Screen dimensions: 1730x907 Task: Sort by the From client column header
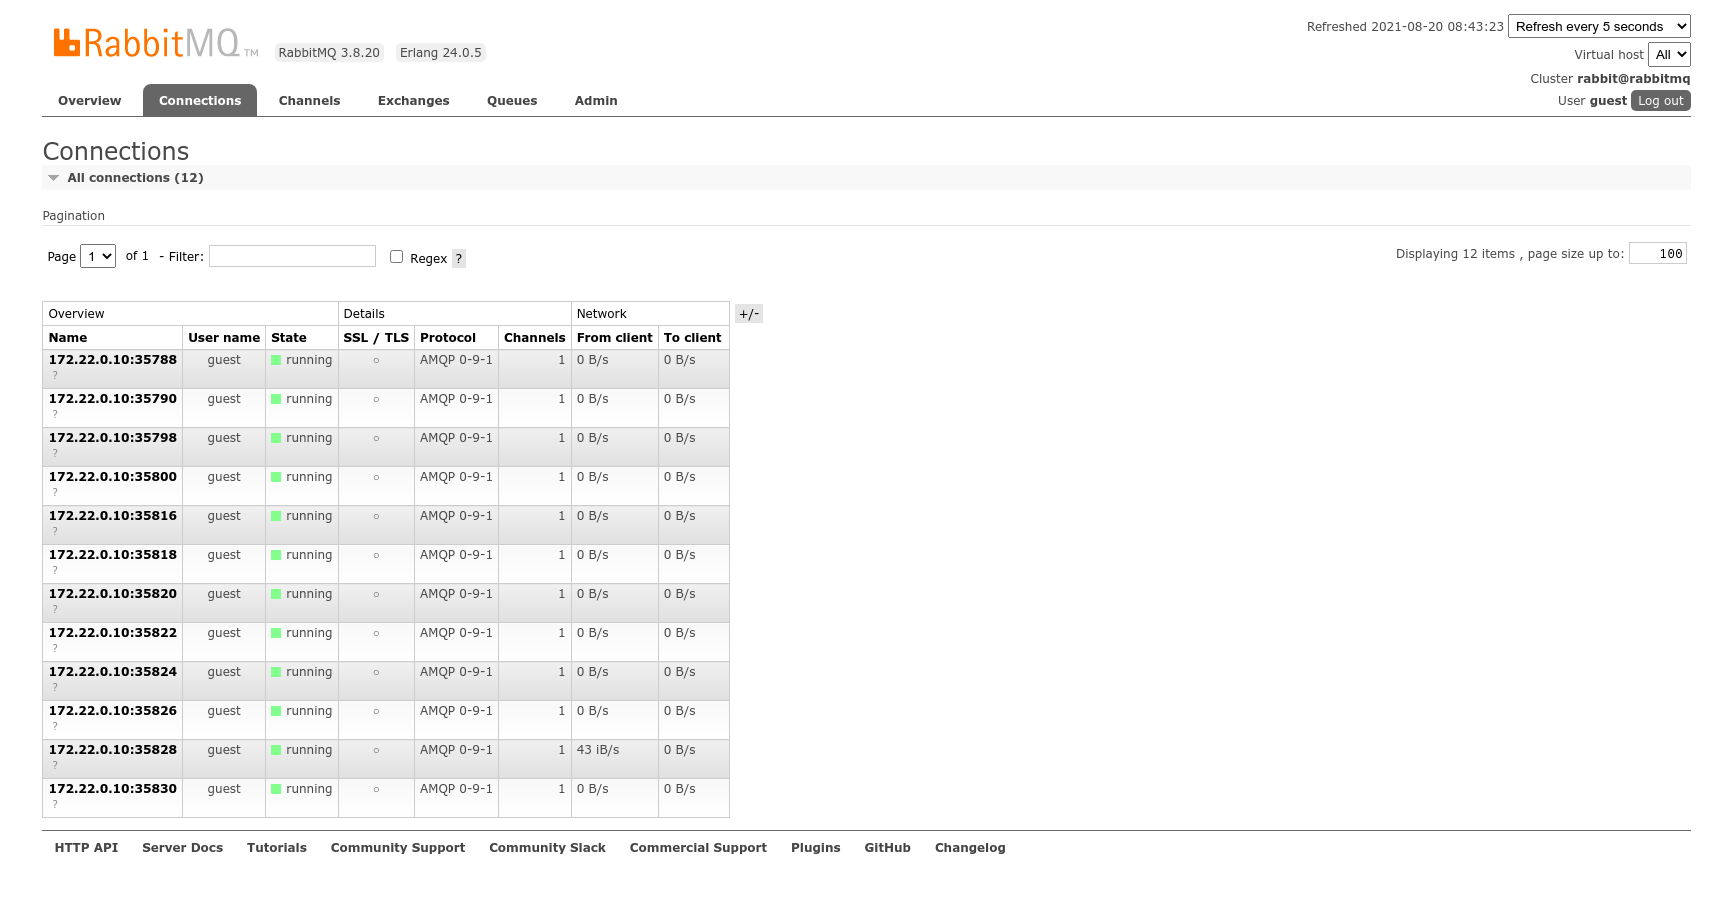(x=615, y=338)
